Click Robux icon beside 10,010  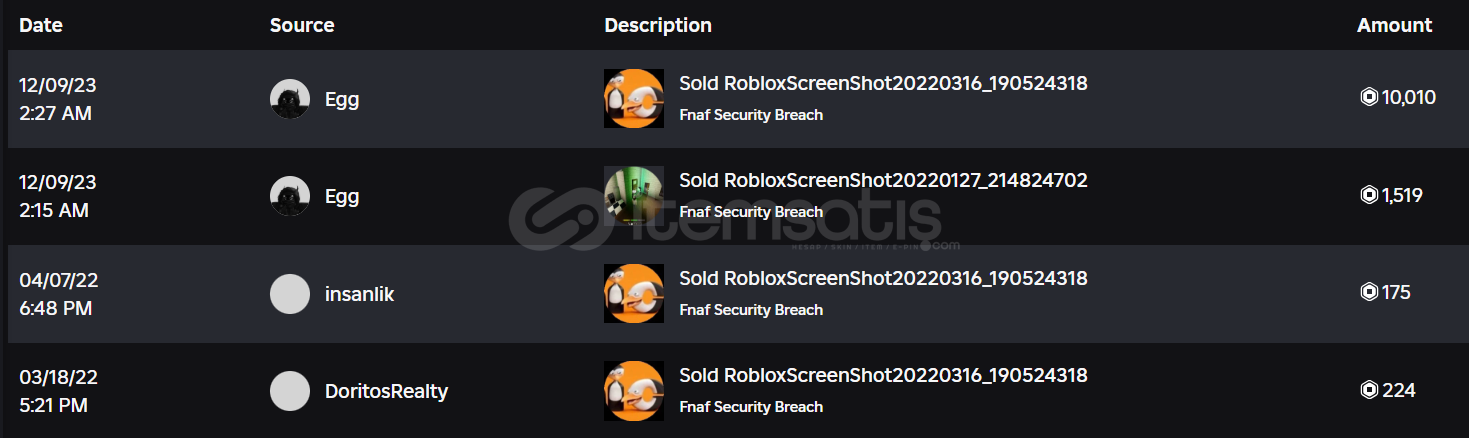click(1369, 97)
